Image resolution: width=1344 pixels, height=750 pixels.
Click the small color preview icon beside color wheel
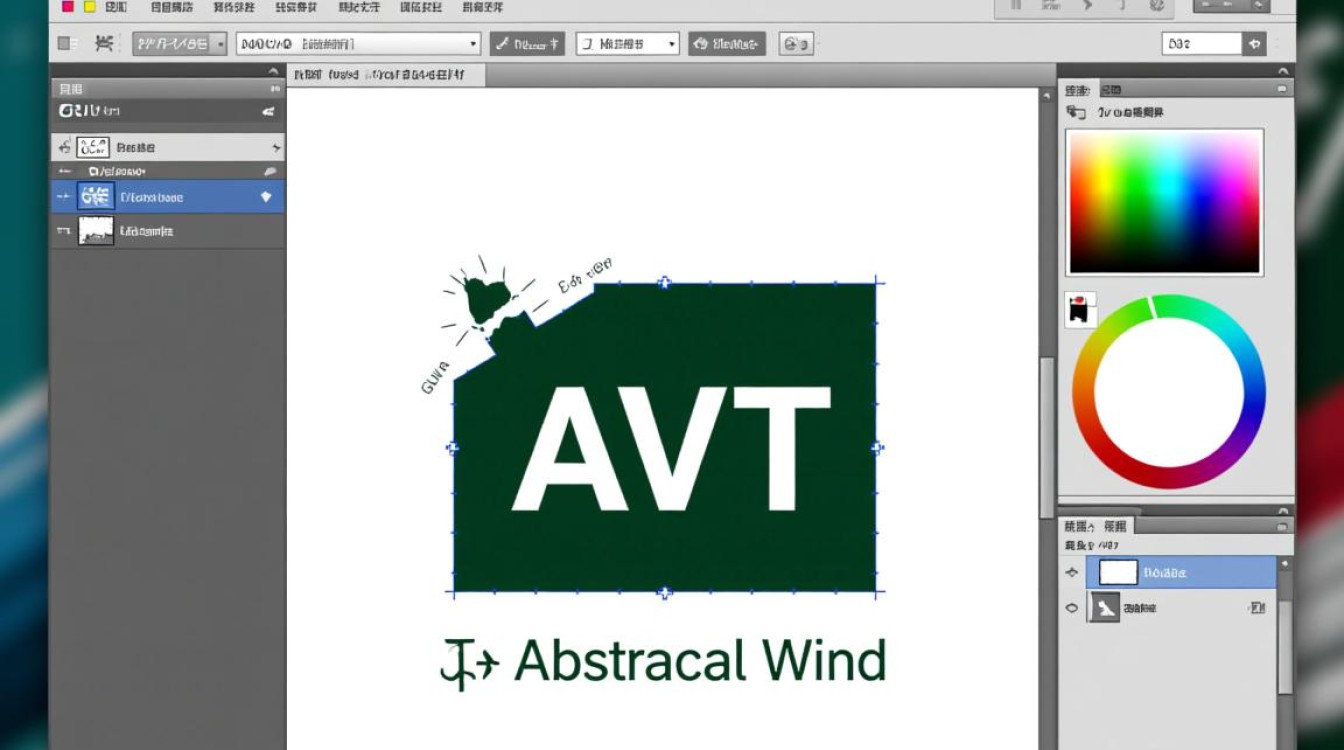pyautogui.click(x=1079, y=310)
